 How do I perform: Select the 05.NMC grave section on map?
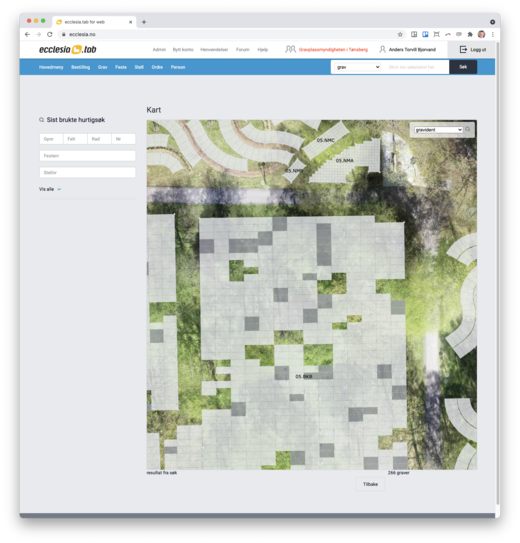[325, 140]
